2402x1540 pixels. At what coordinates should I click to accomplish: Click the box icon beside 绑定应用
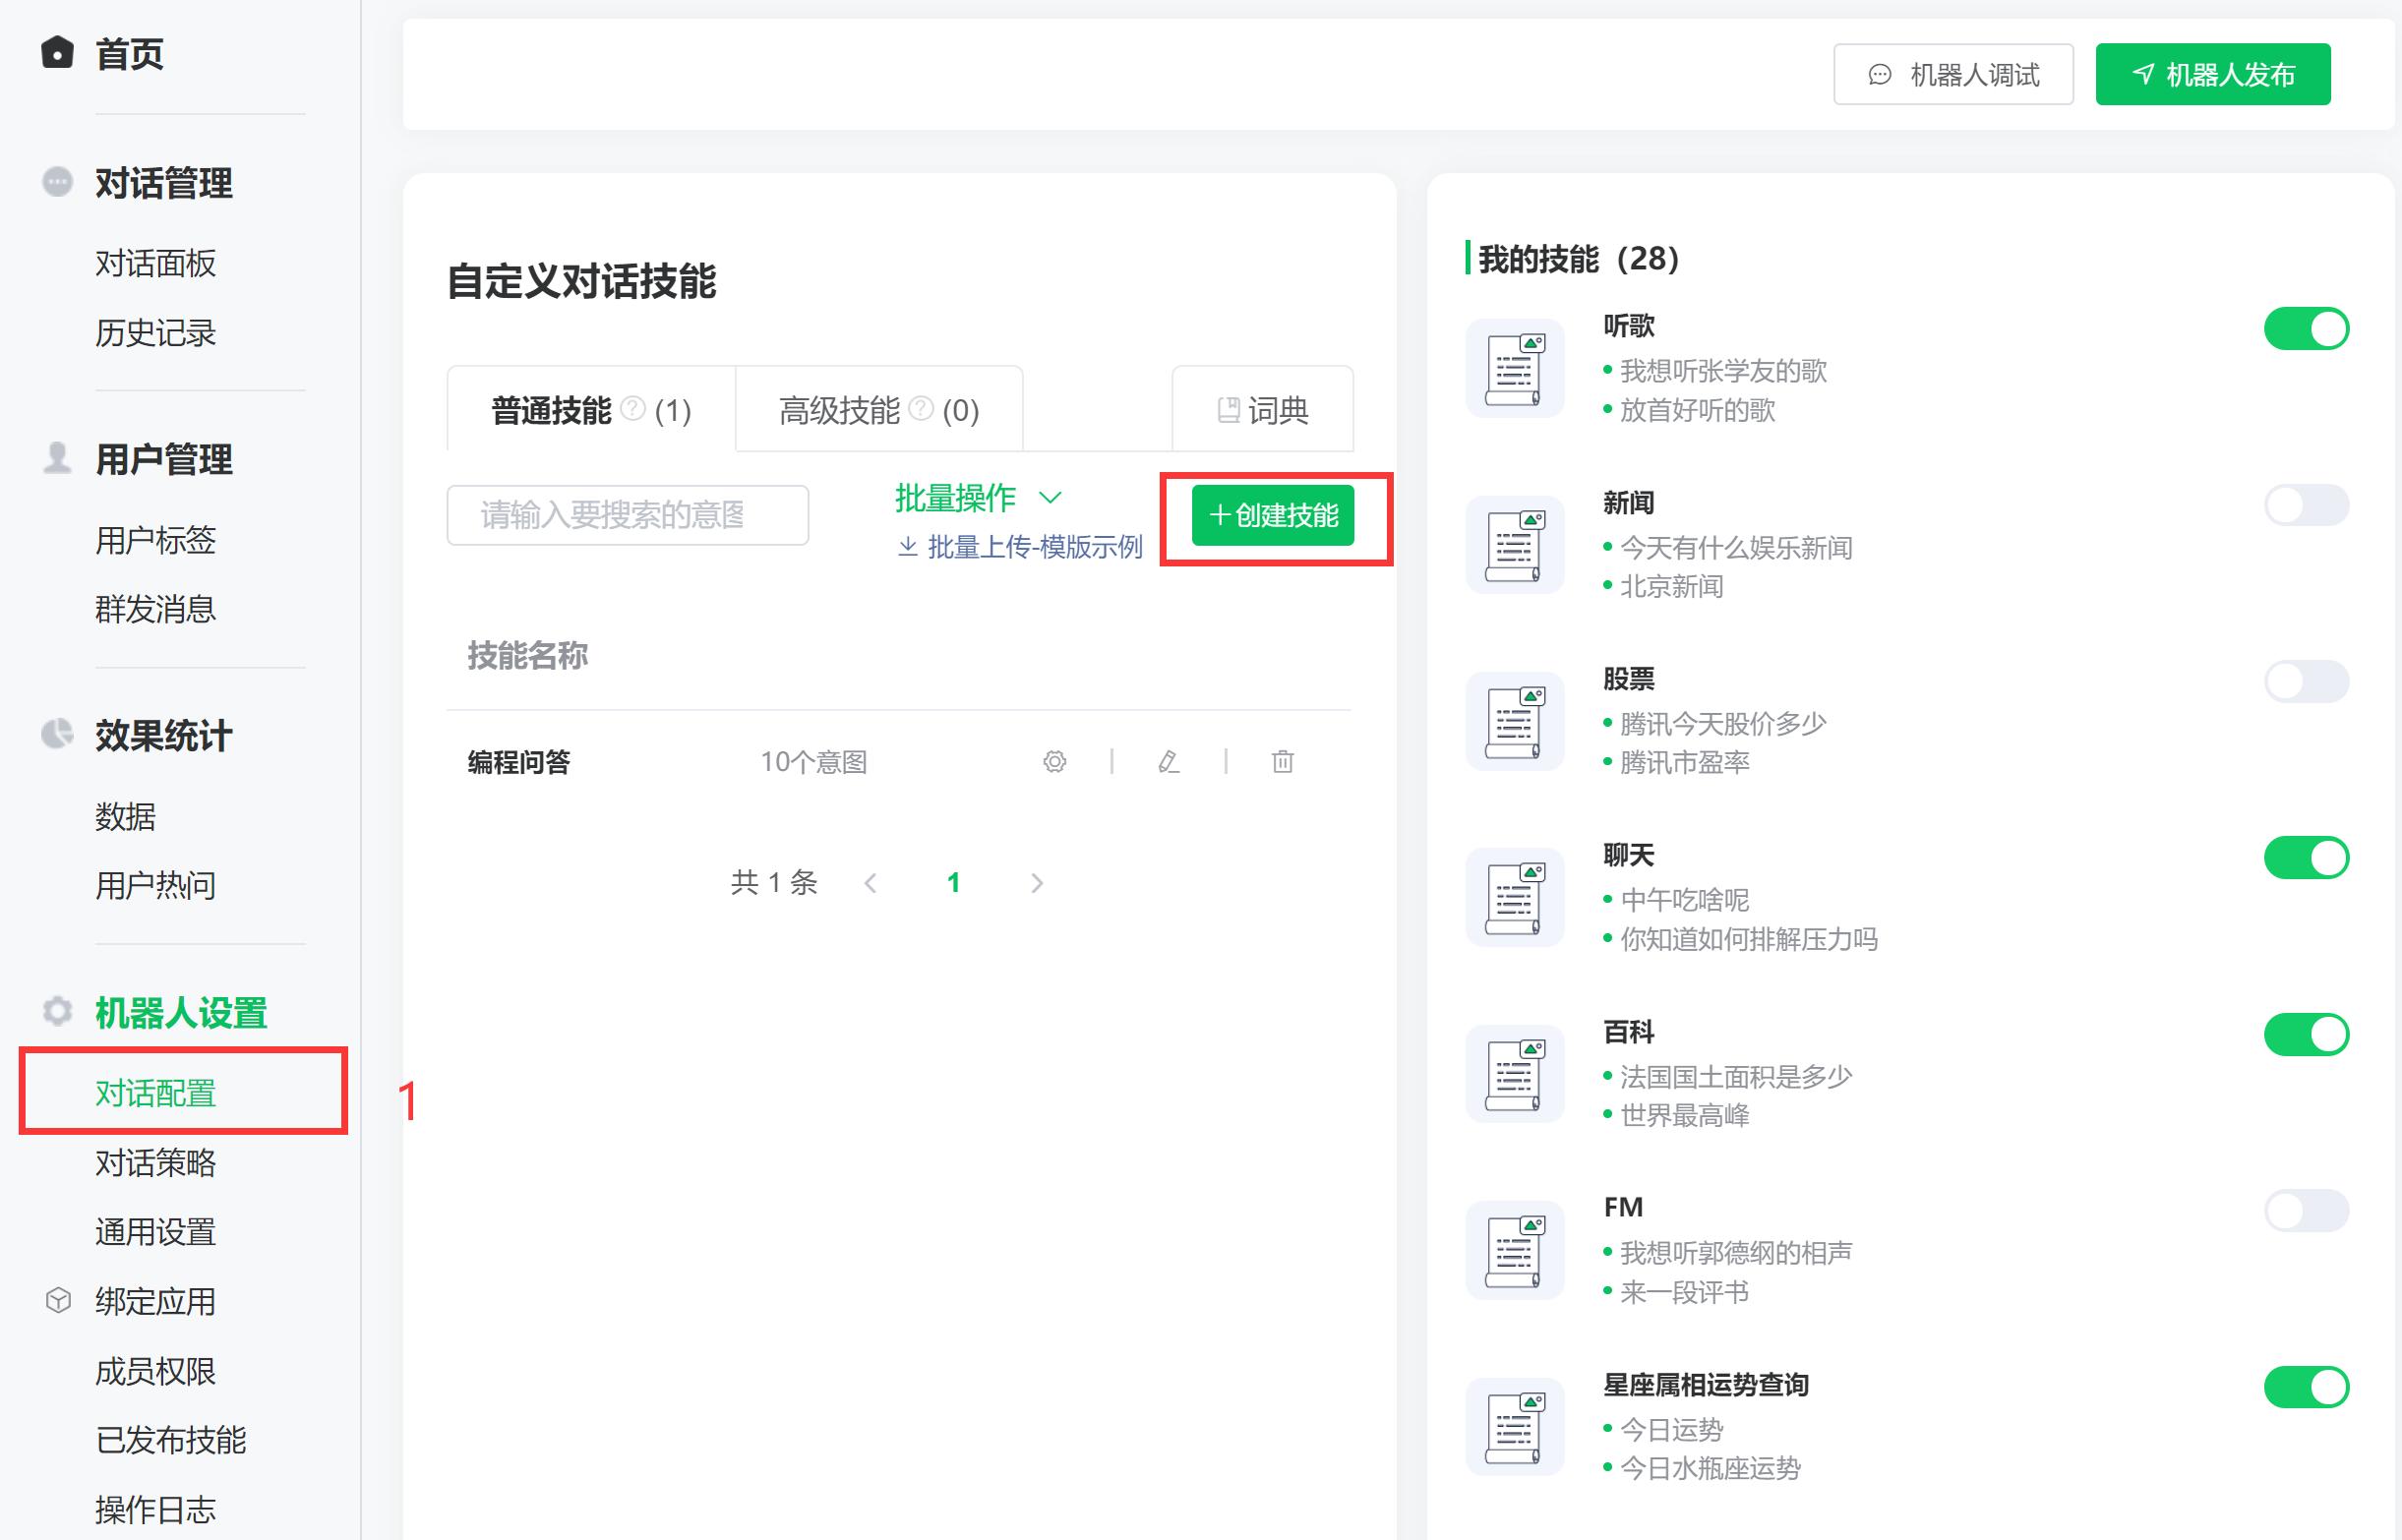pos(57,1301)
